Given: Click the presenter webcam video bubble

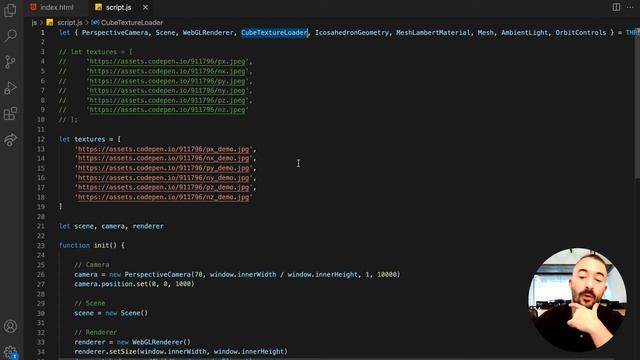Looking at the screenshot, I should [x=578, y=300].
